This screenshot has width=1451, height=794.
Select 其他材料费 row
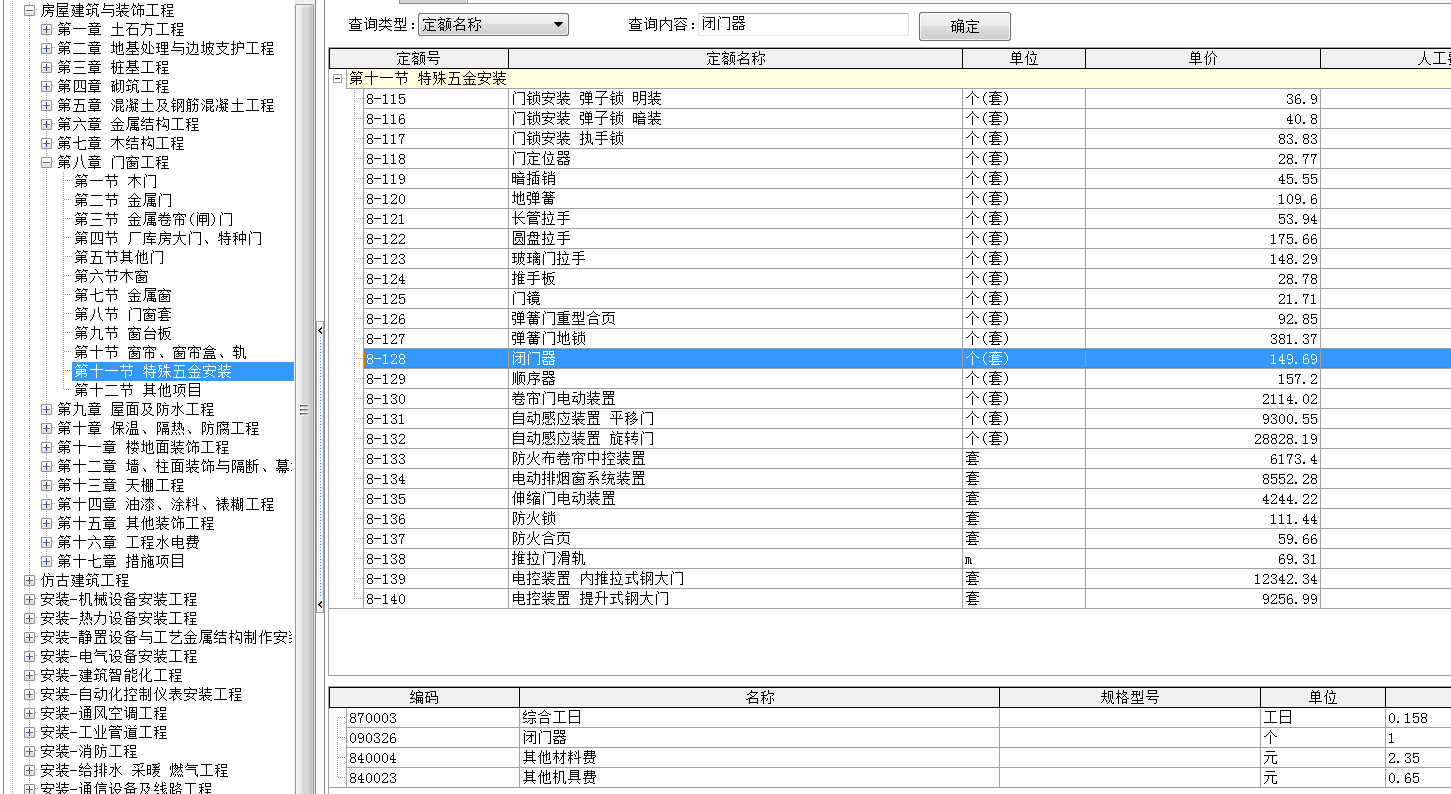(898, 758)
